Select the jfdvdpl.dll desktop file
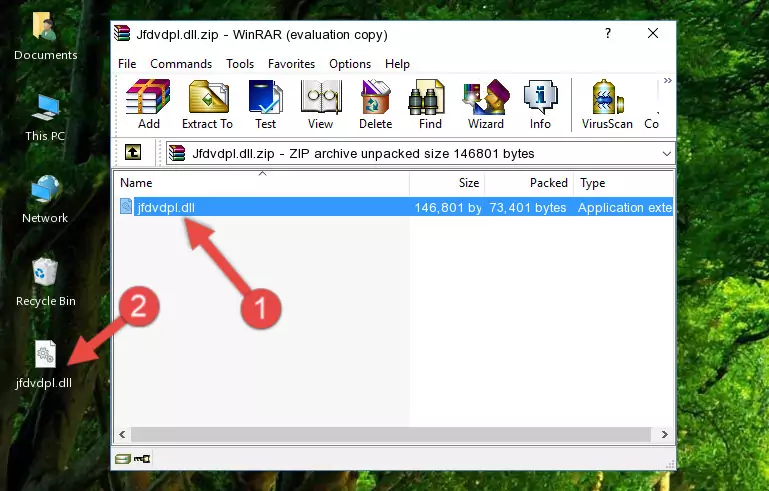Image resolution: width=769 pixels, height=491 pixels. 44,364
